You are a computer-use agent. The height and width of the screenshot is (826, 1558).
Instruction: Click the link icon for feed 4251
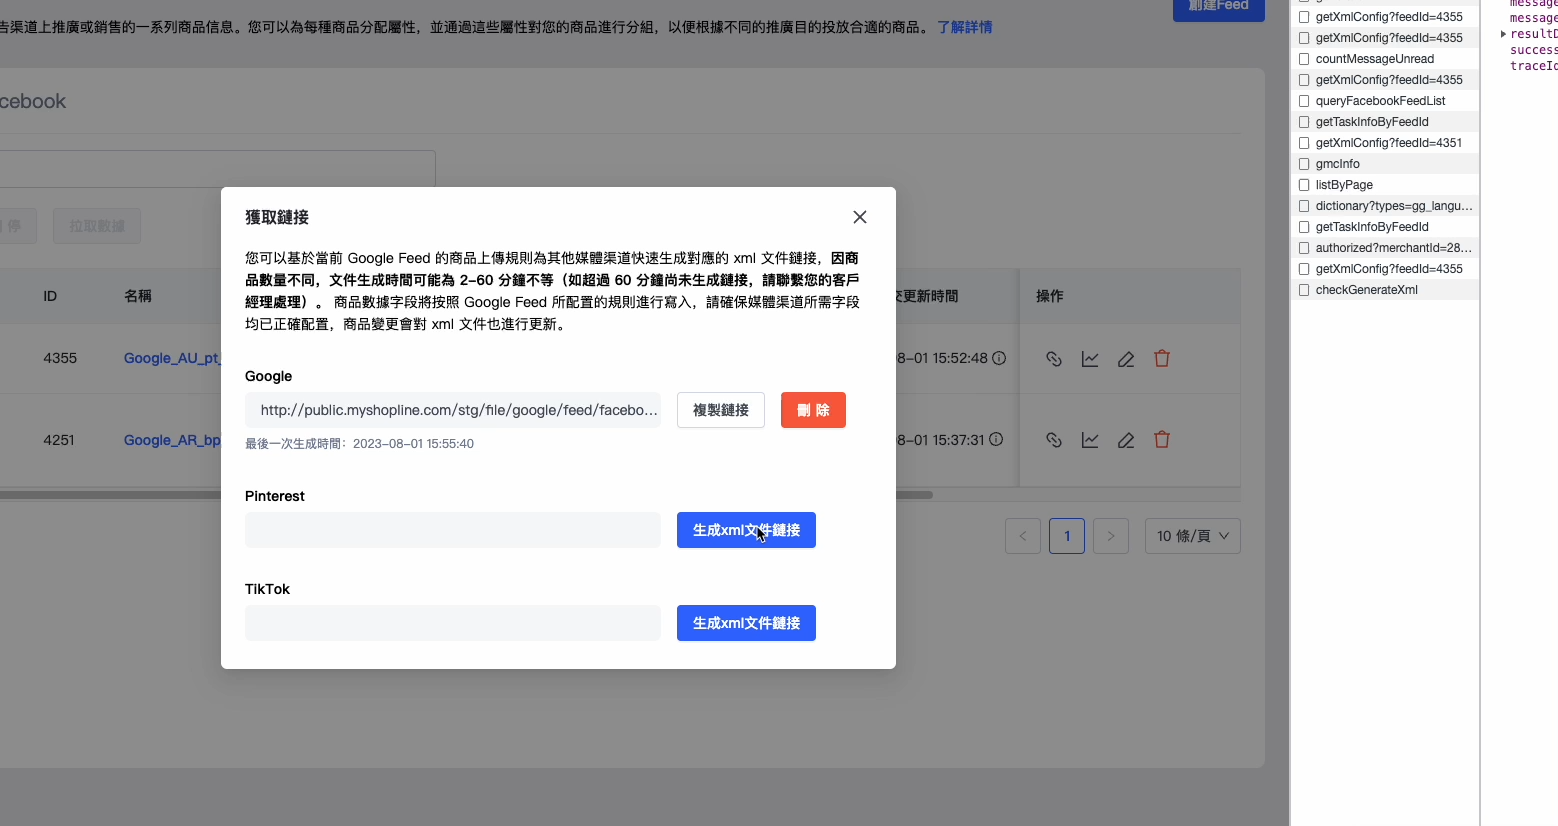click(x=1053, y=440)
